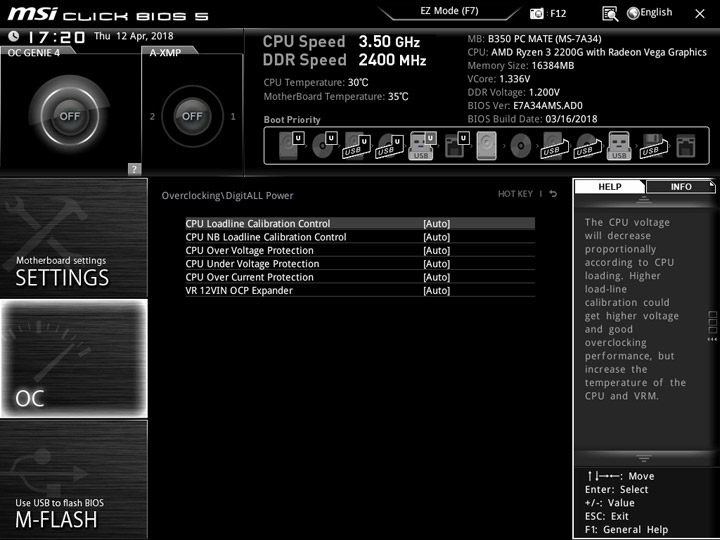This screenshot has width=720, height=540.
Task: Open CPU NB Loadline Calibration [Auto] value
Action: tap(437, 237)
